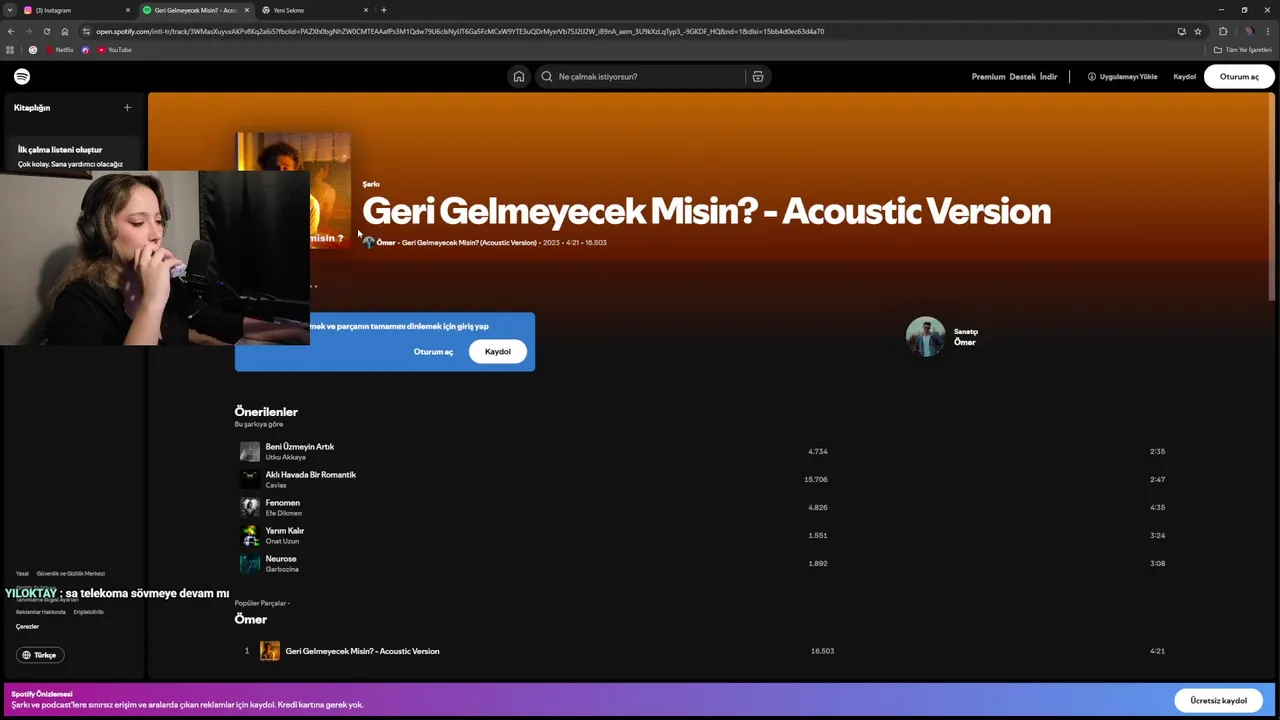Open site info icon in address bar
The image size is (1280, 720).
[x=86, y=31]
